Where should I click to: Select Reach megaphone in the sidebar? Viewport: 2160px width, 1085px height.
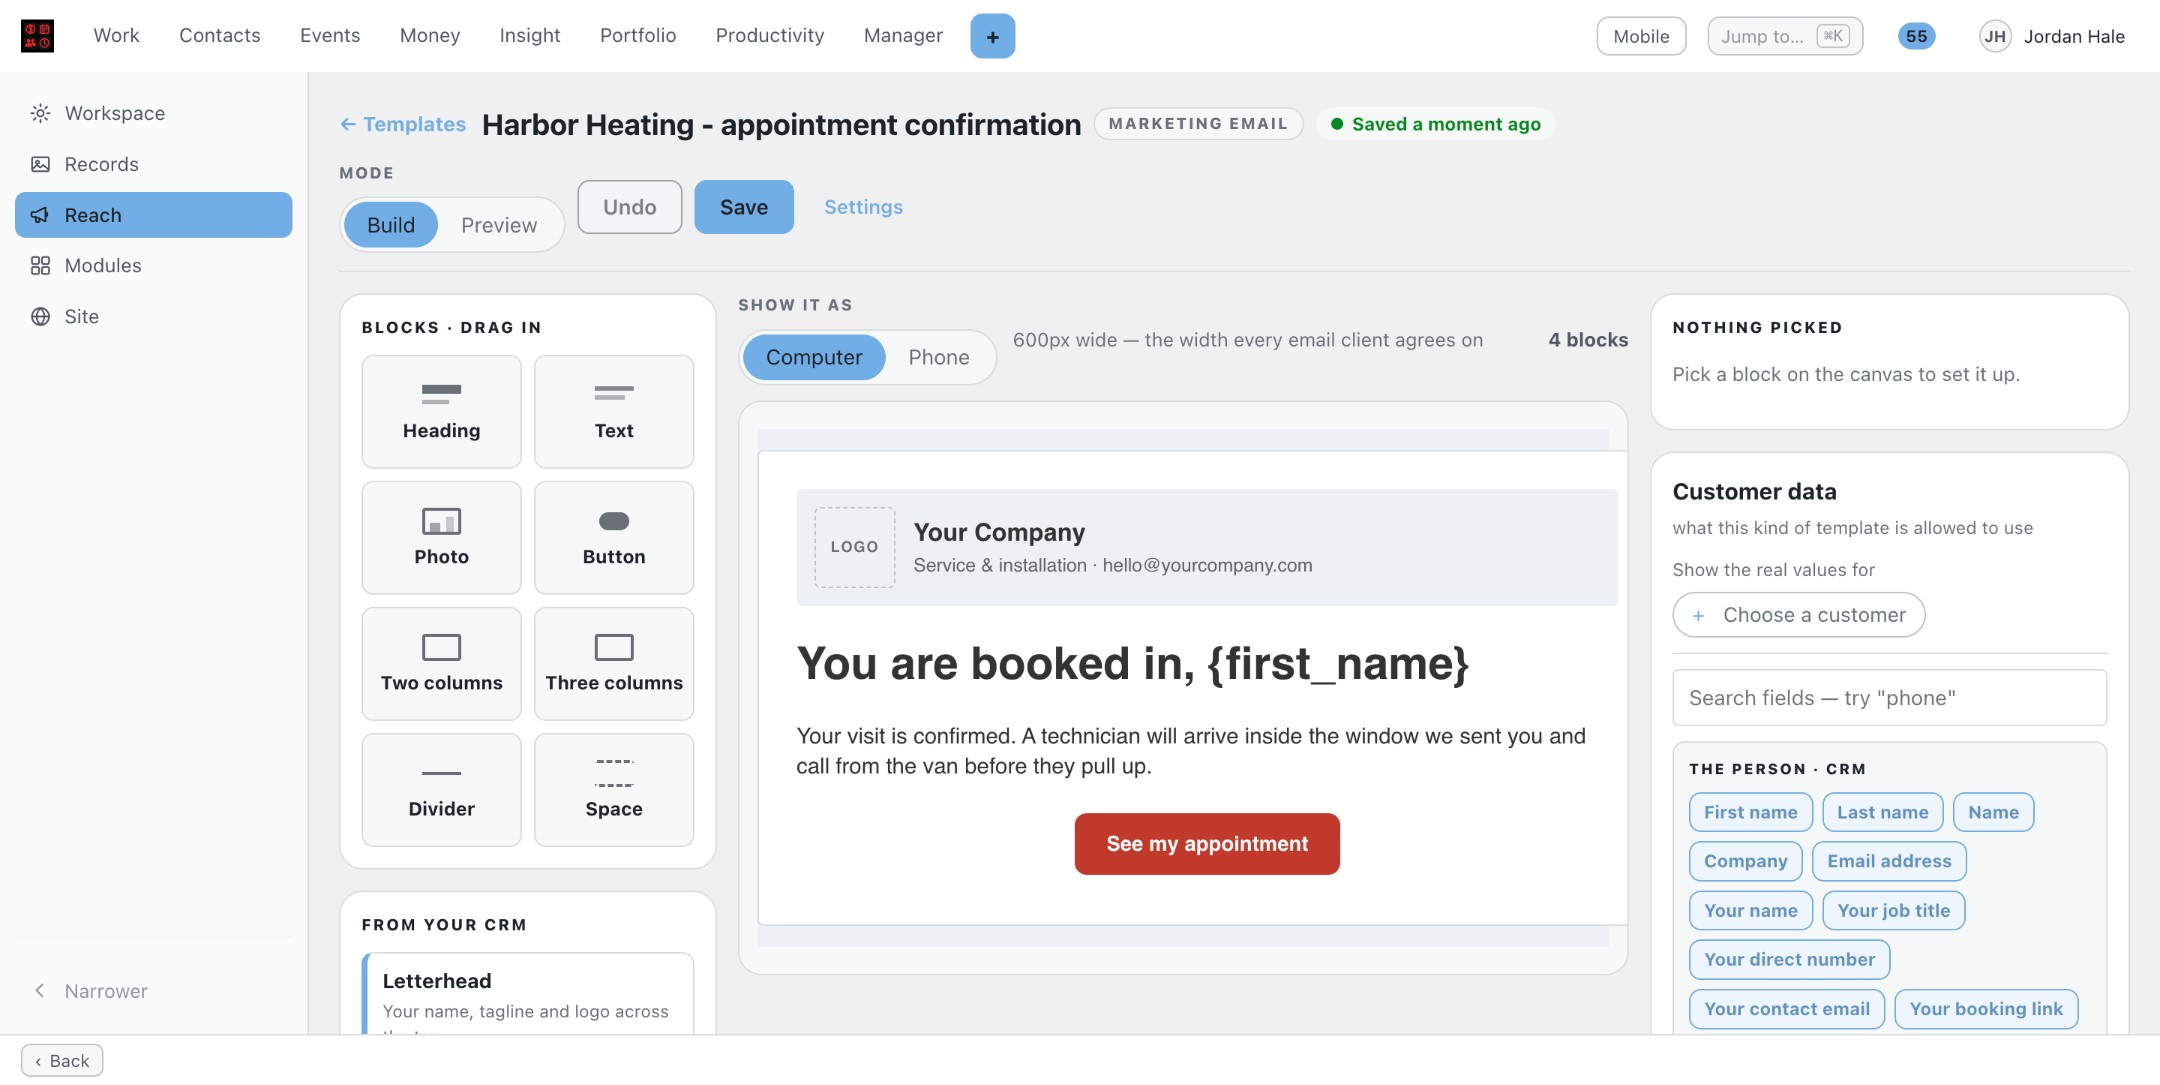(153, 215)
